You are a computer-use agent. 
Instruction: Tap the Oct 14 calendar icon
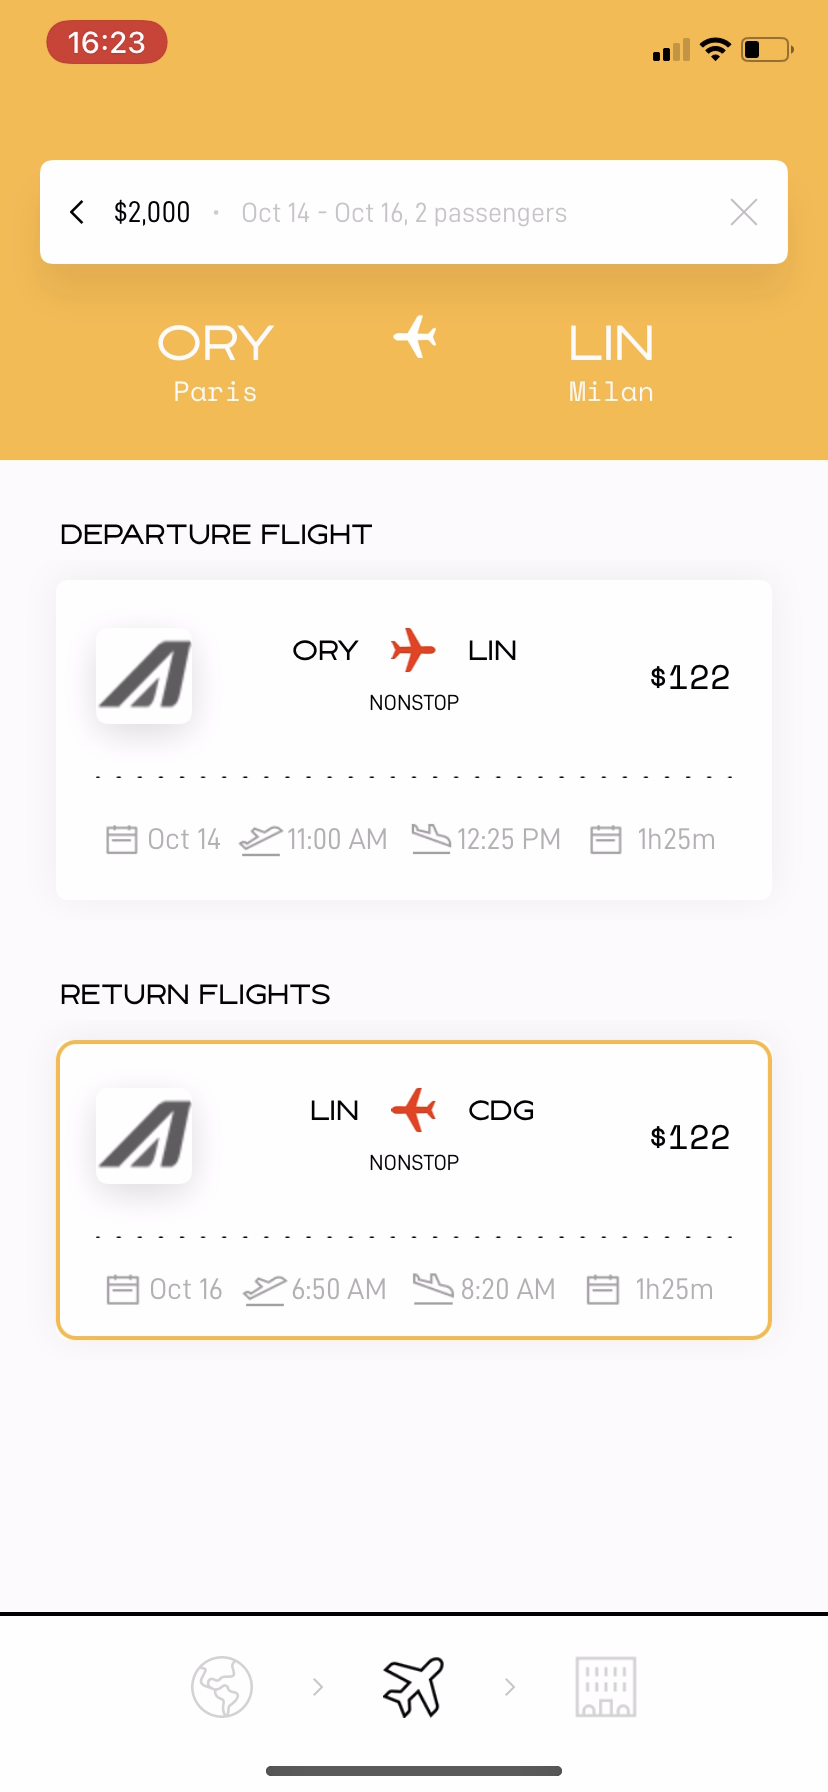tap(122, 839)
